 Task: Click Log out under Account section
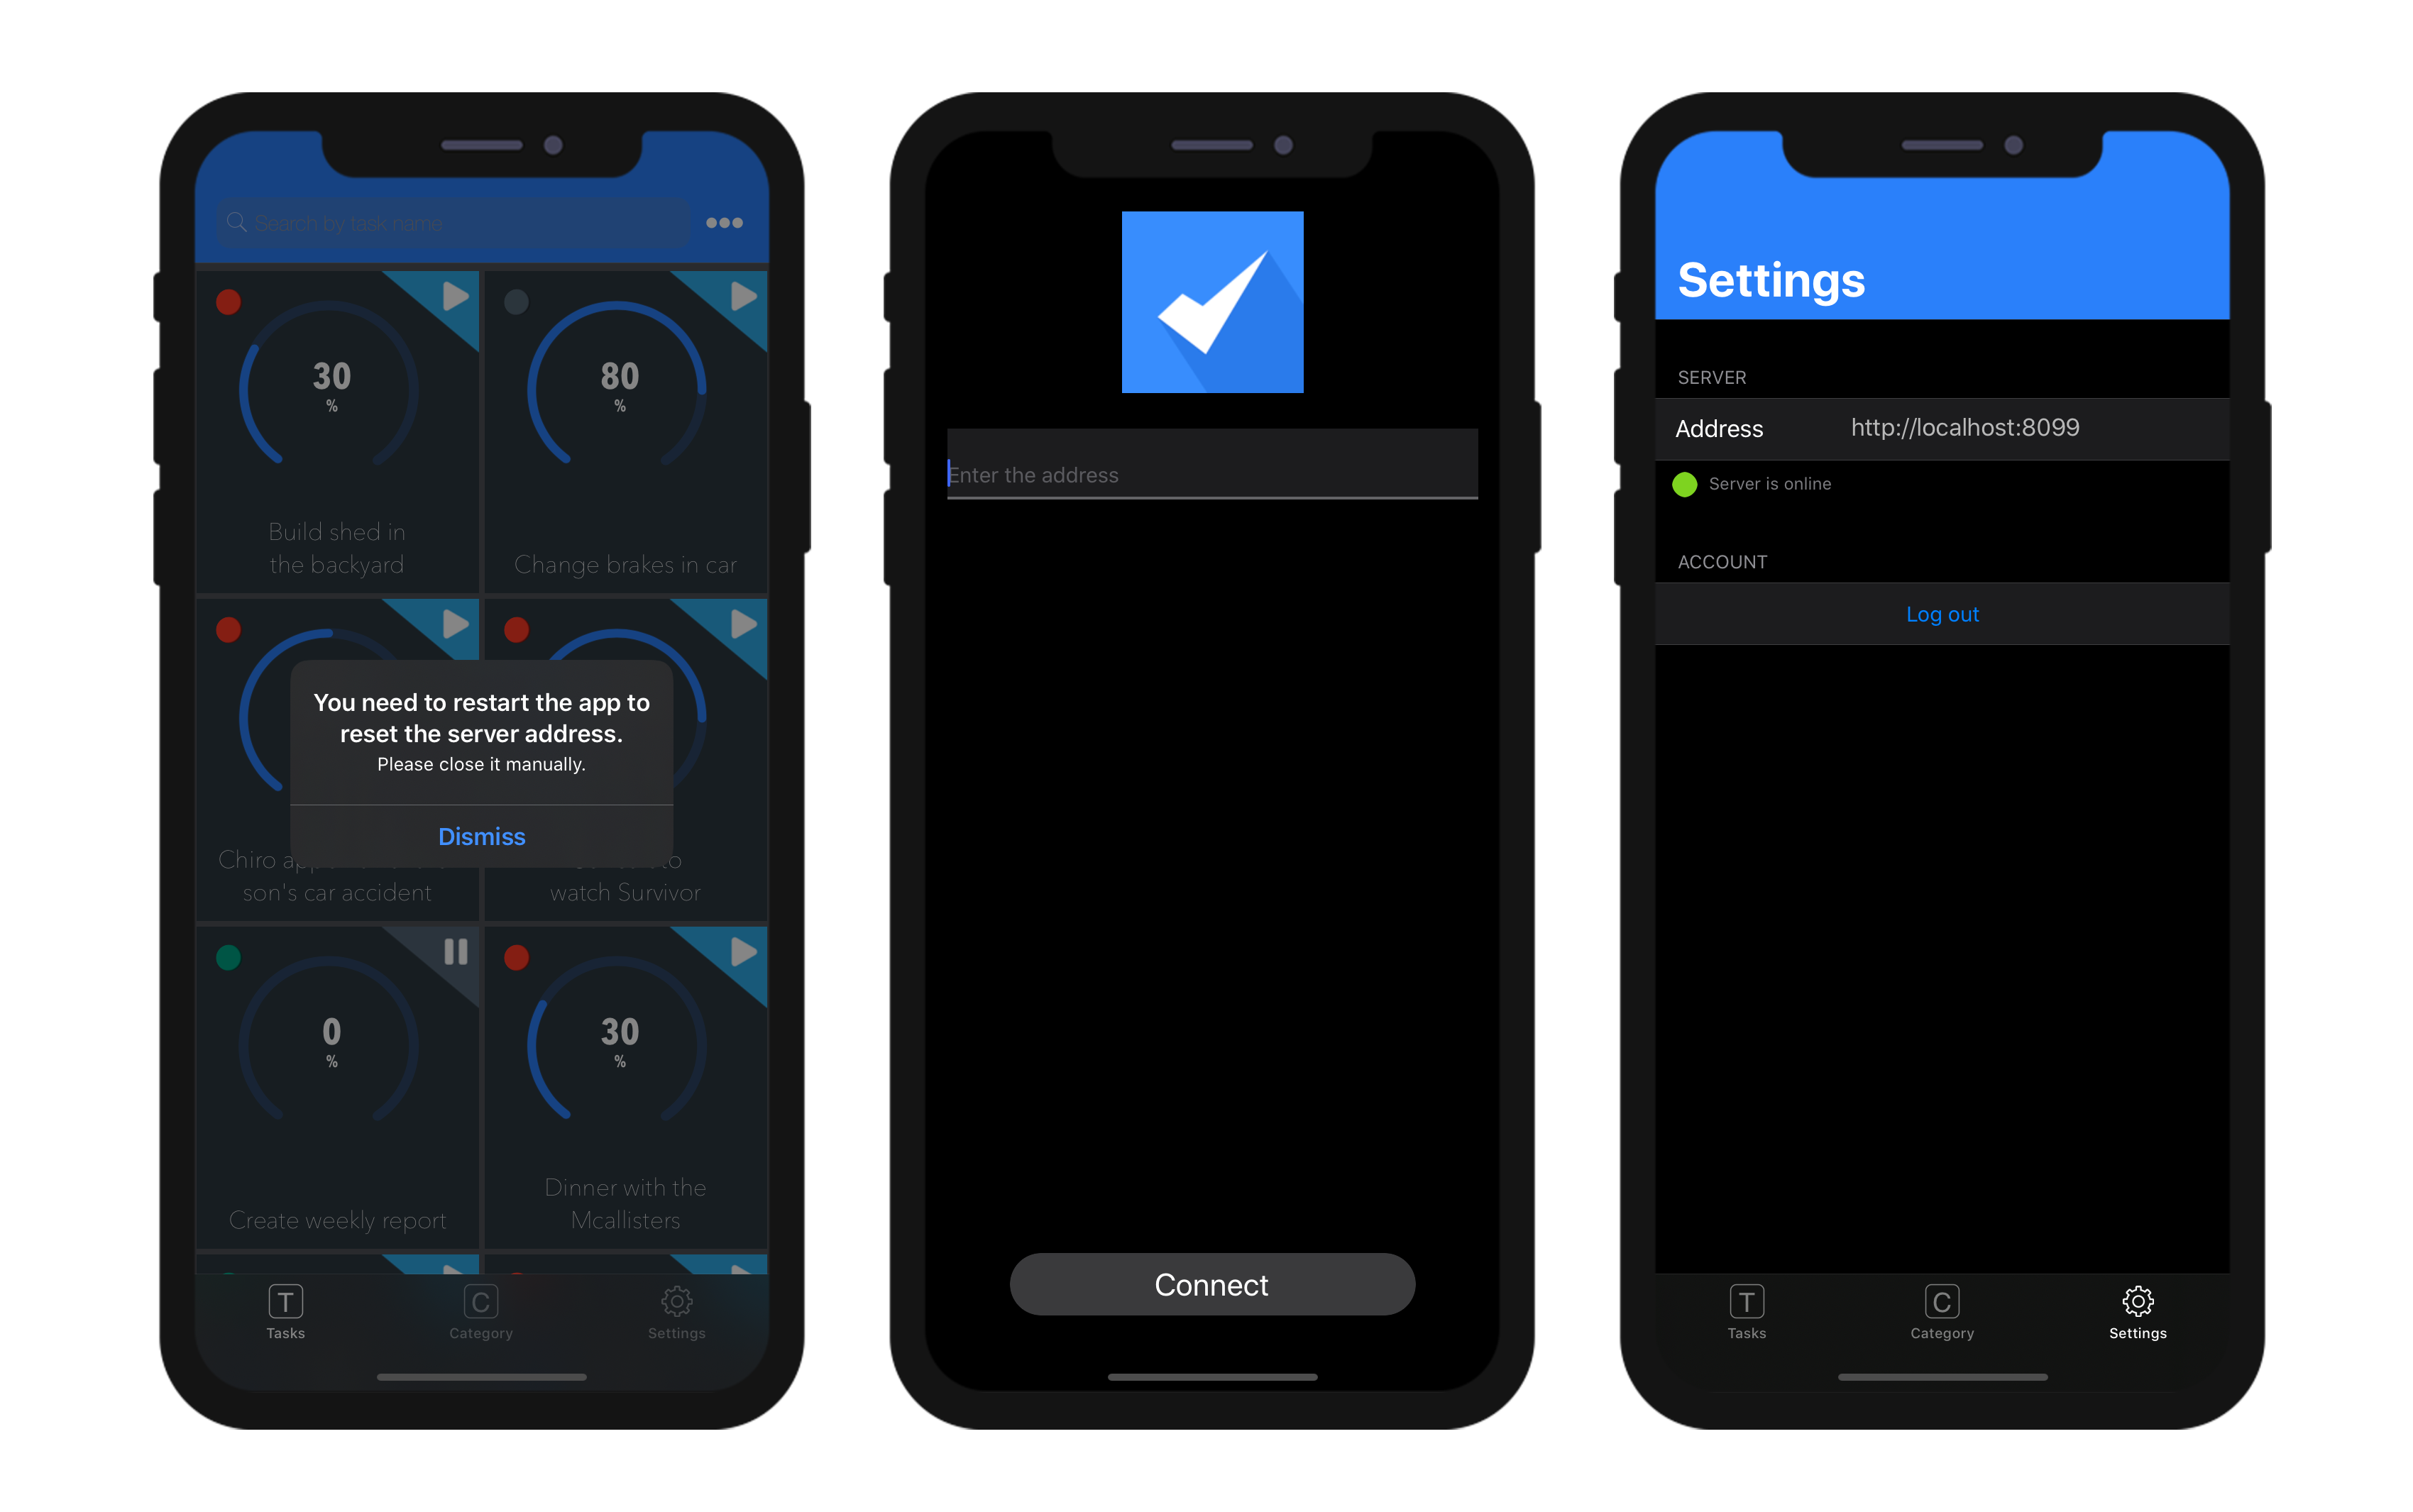tap(1939, 613)
